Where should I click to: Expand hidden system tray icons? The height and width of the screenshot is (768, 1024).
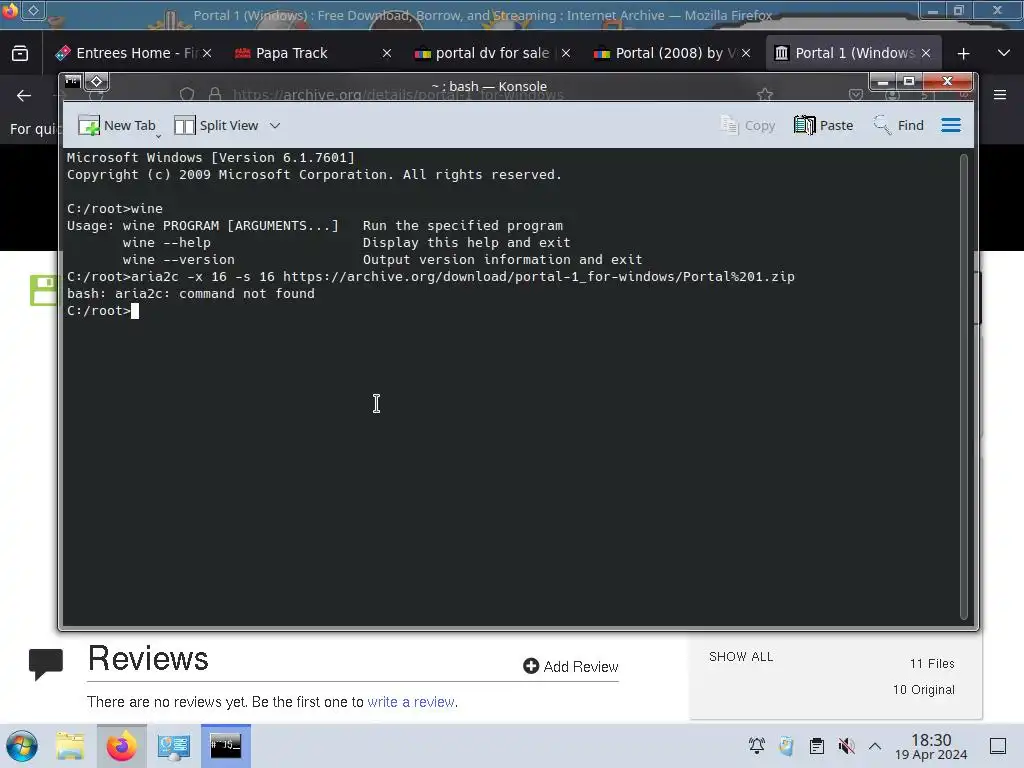coord(875,746)
